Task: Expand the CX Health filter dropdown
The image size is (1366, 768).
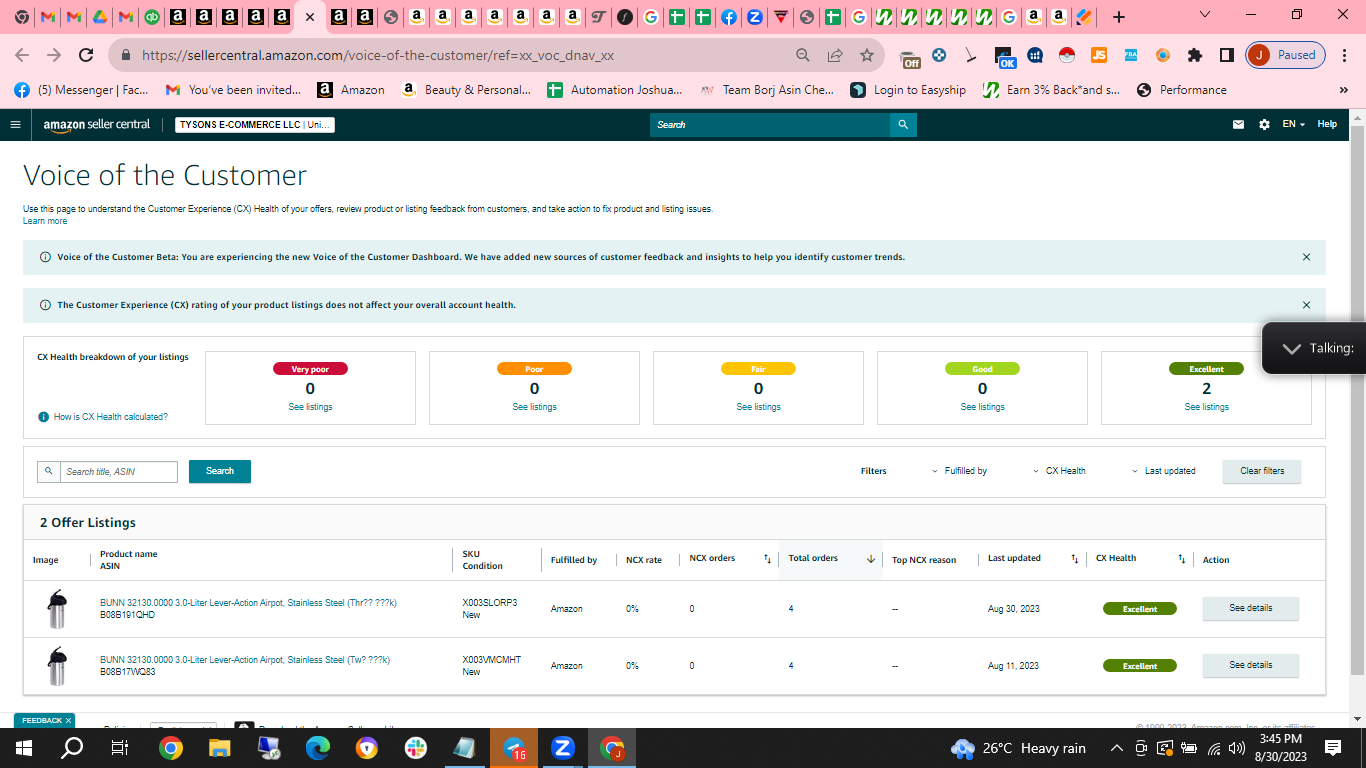Action: coord(1059,471)
